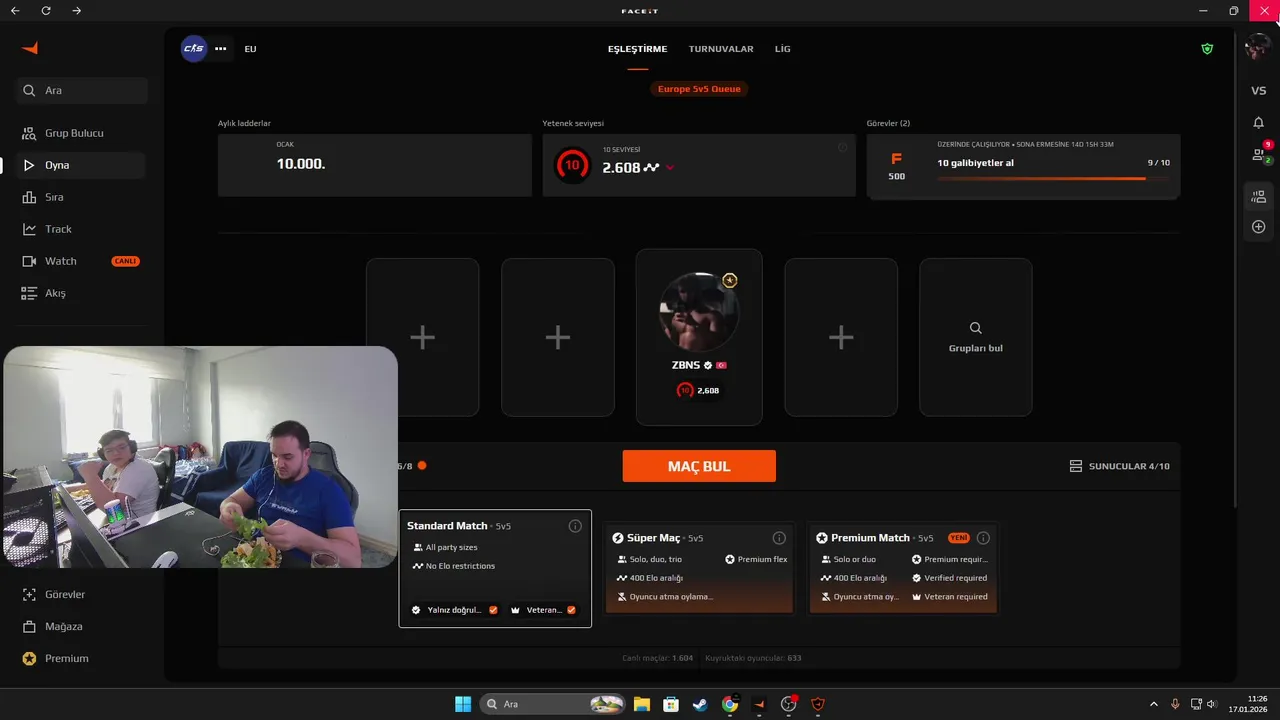Click the CS game logo icon

pos(194,48)
